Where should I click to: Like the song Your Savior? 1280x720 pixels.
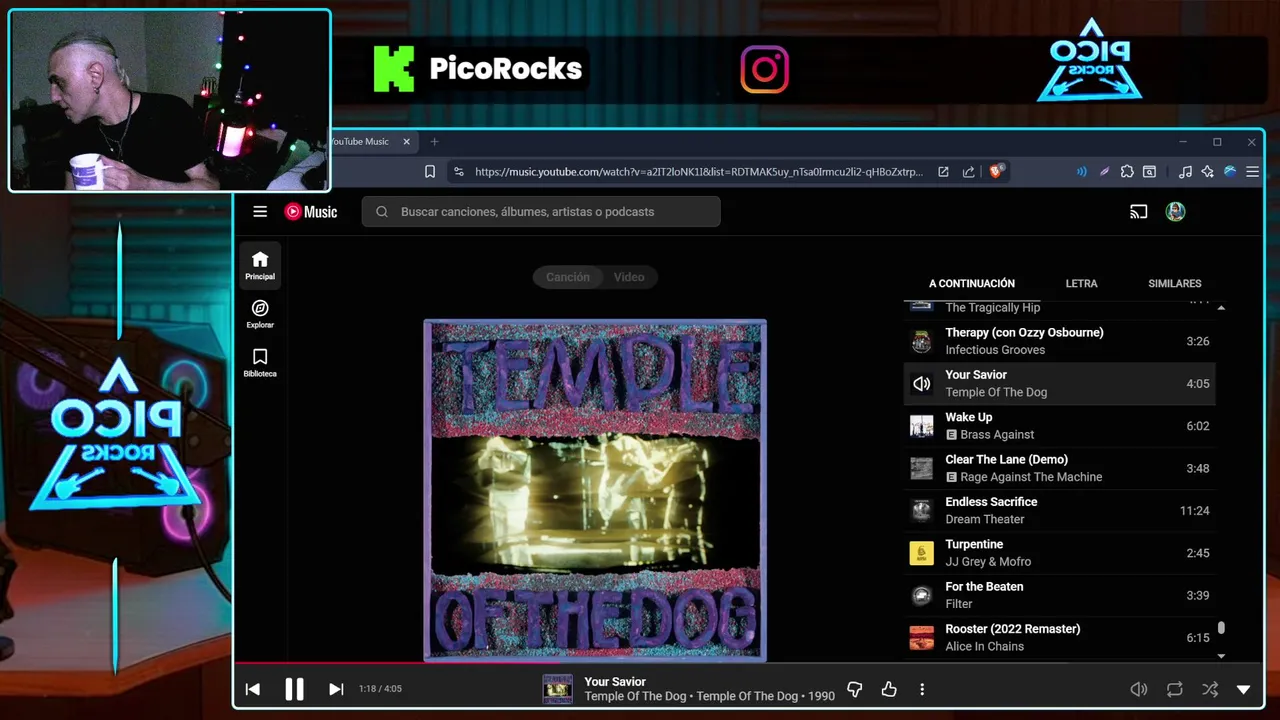coord(889,689)
